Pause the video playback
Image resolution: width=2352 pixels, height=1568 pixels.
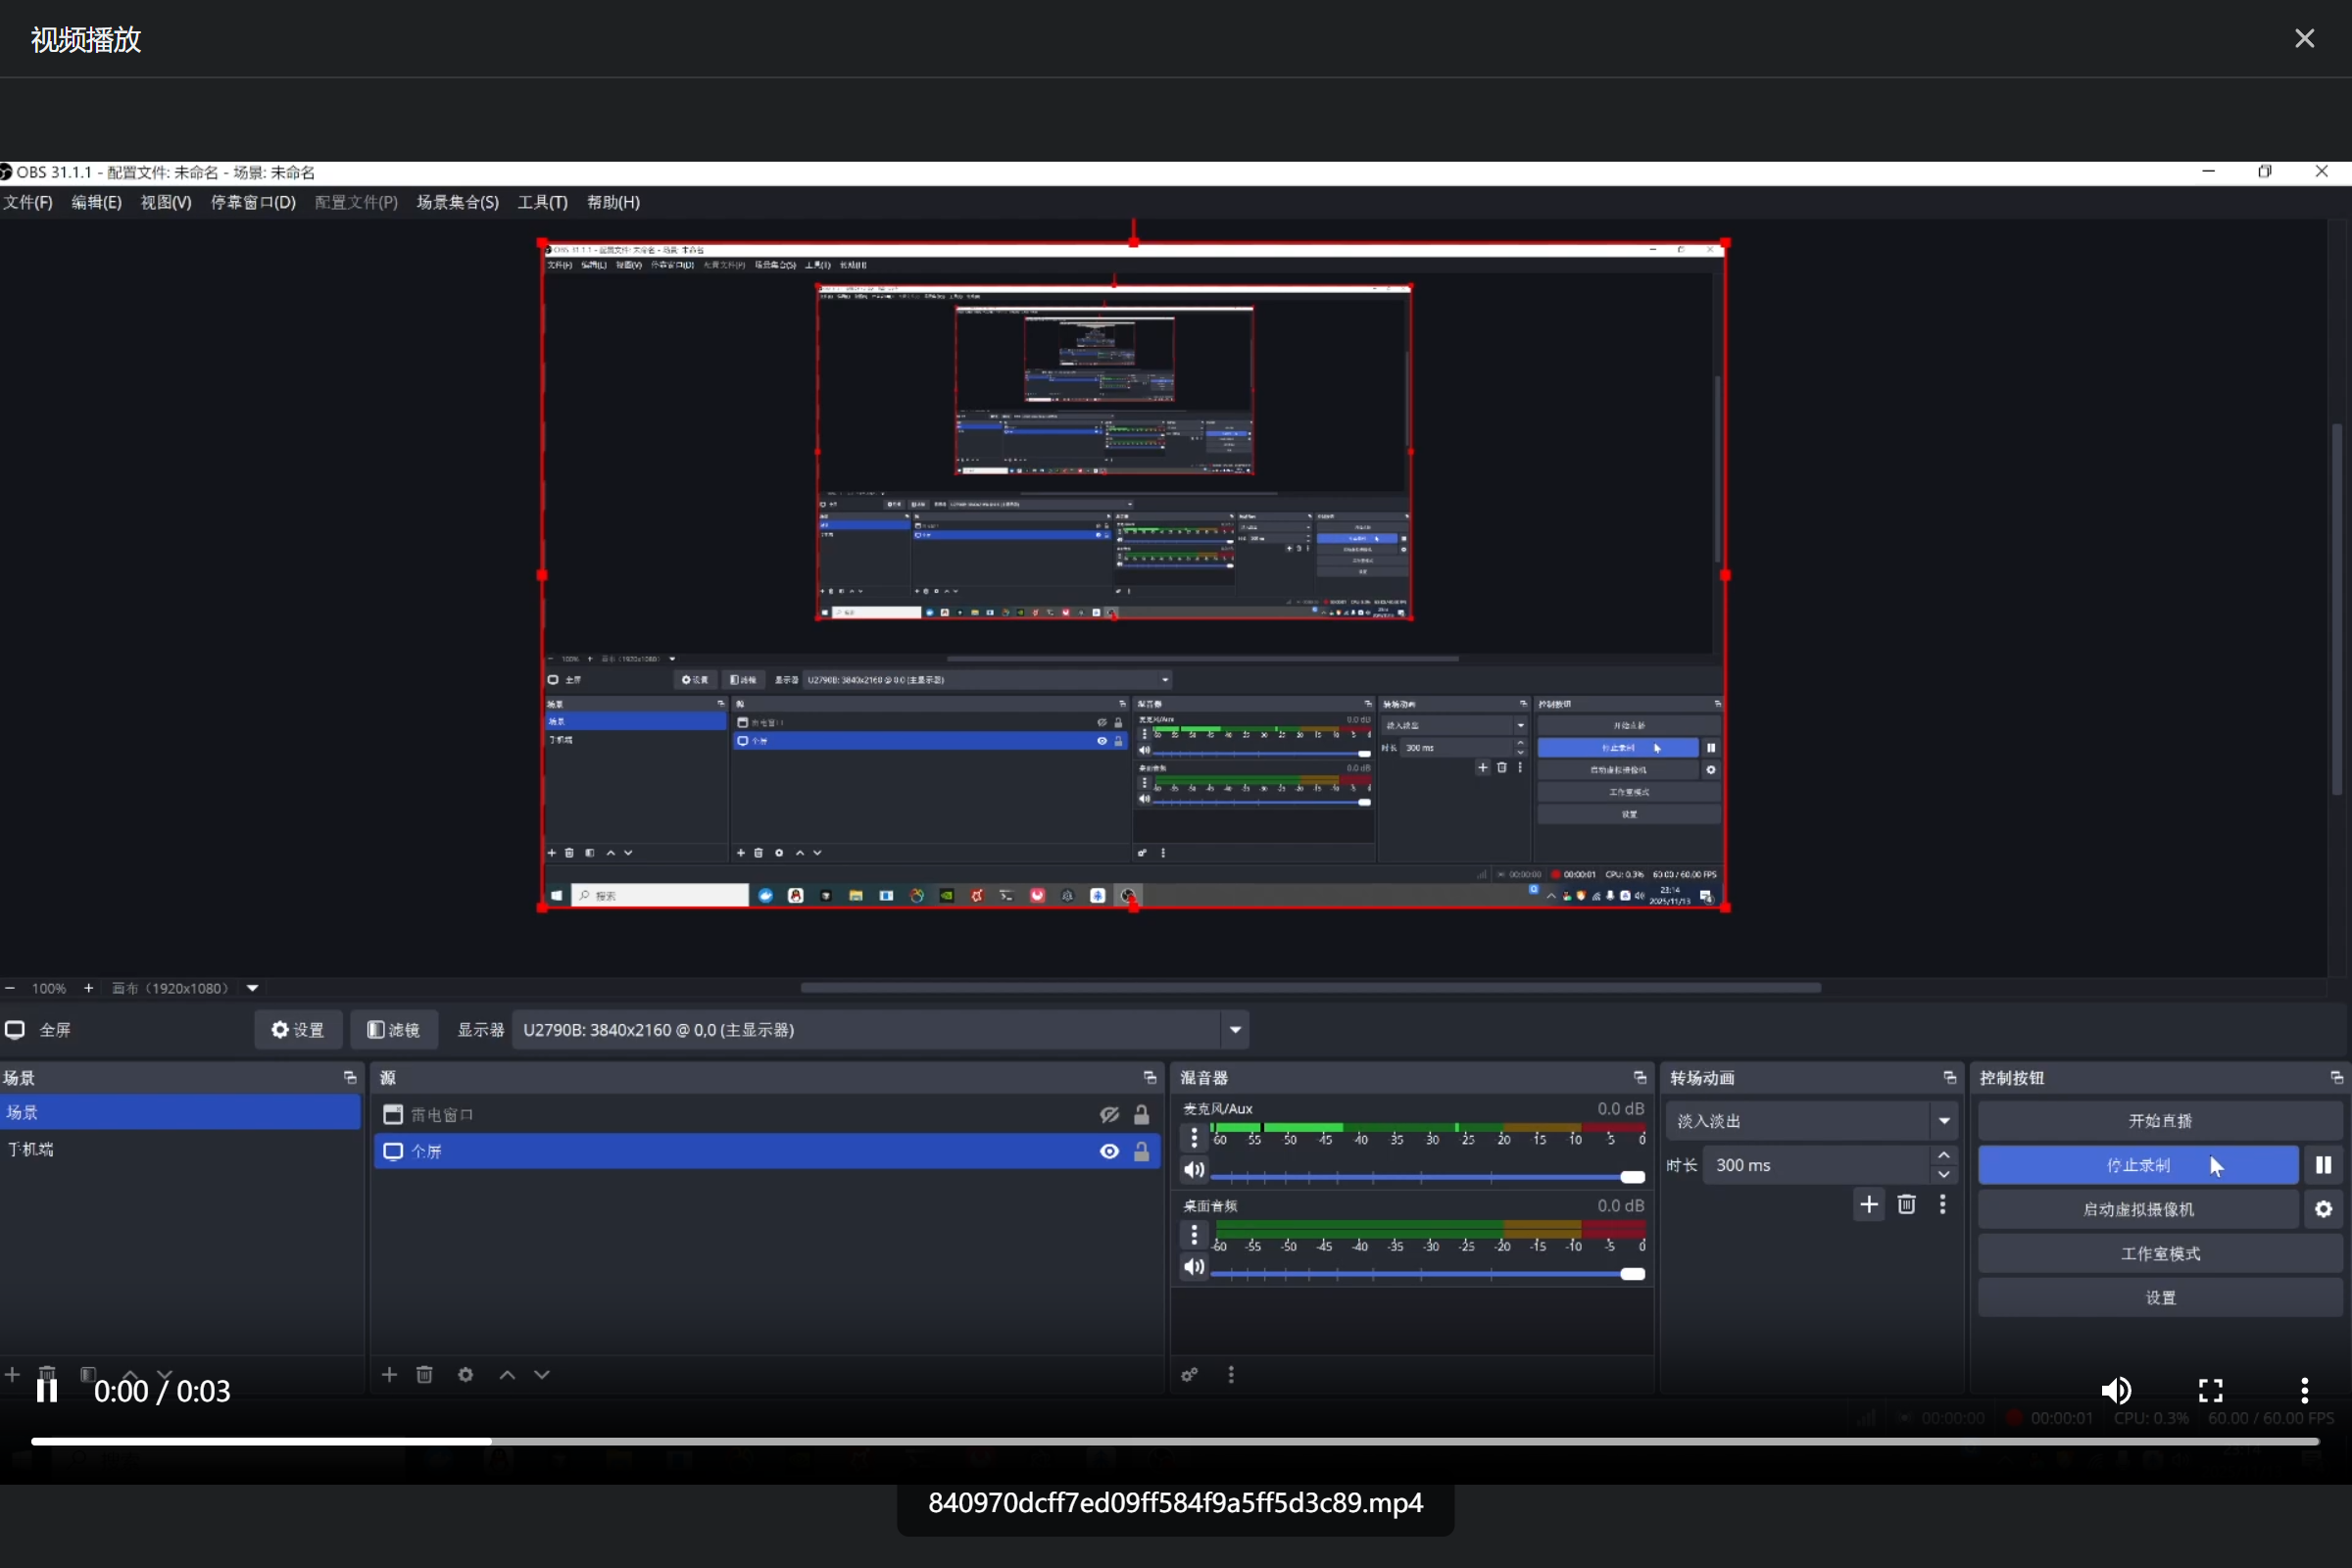click(x=47, y=1390)
